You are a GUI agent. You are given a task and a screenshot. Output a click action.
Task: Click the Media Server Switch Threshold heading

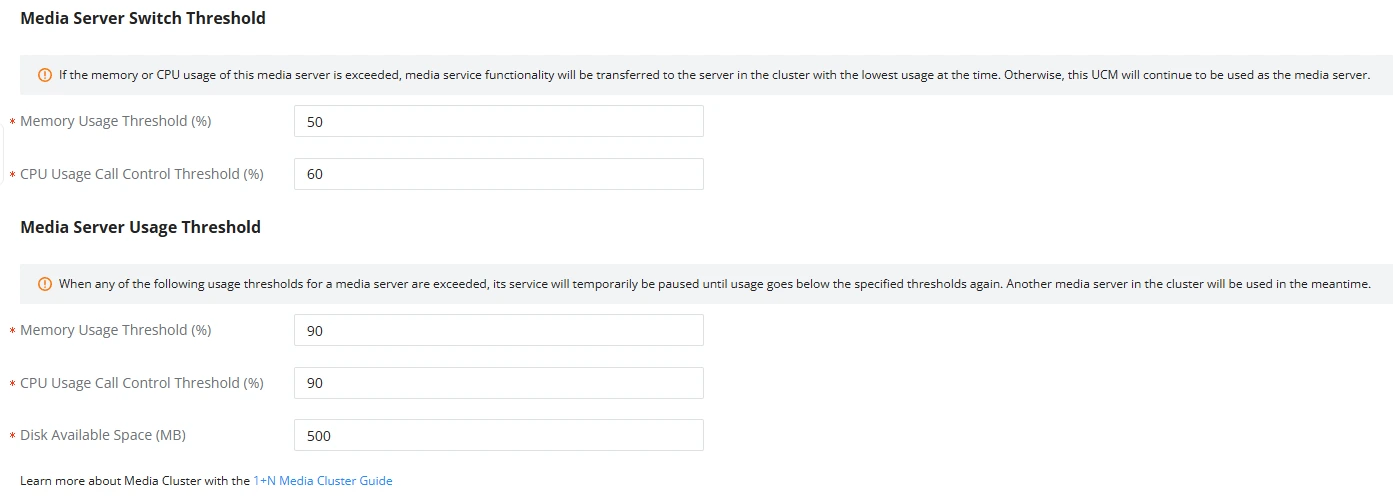point(143,18)
